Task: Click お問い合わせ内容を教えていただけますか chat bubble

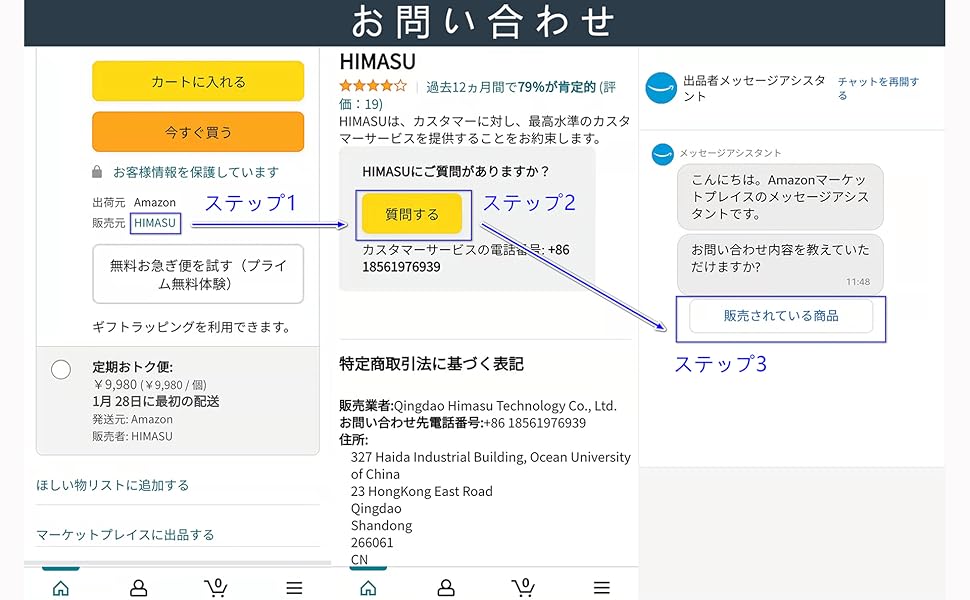Action: coord(780,264)
